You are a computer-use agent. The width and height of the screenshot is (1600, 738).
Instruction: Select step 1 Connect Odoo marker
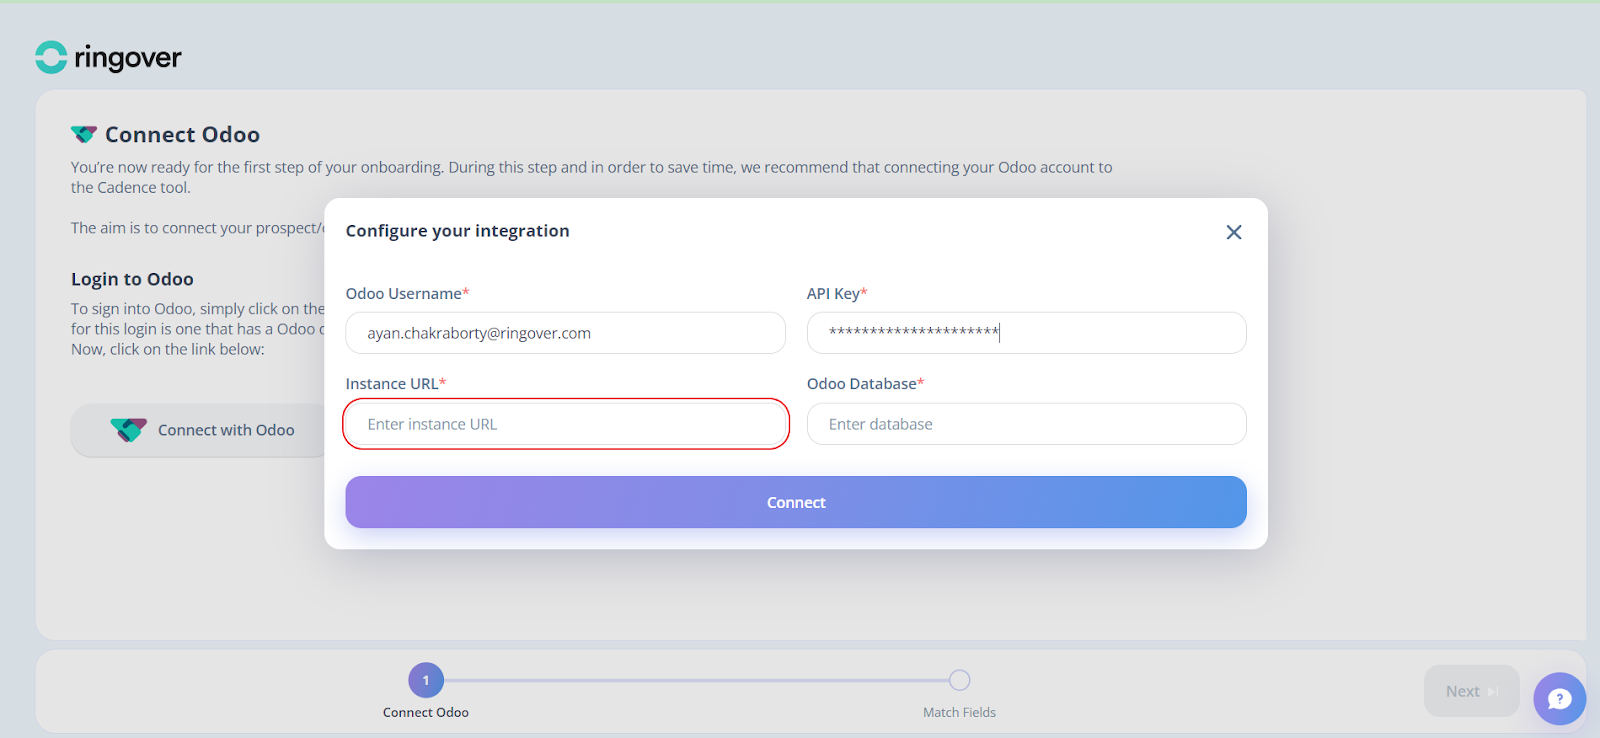[x=426, y=680]
